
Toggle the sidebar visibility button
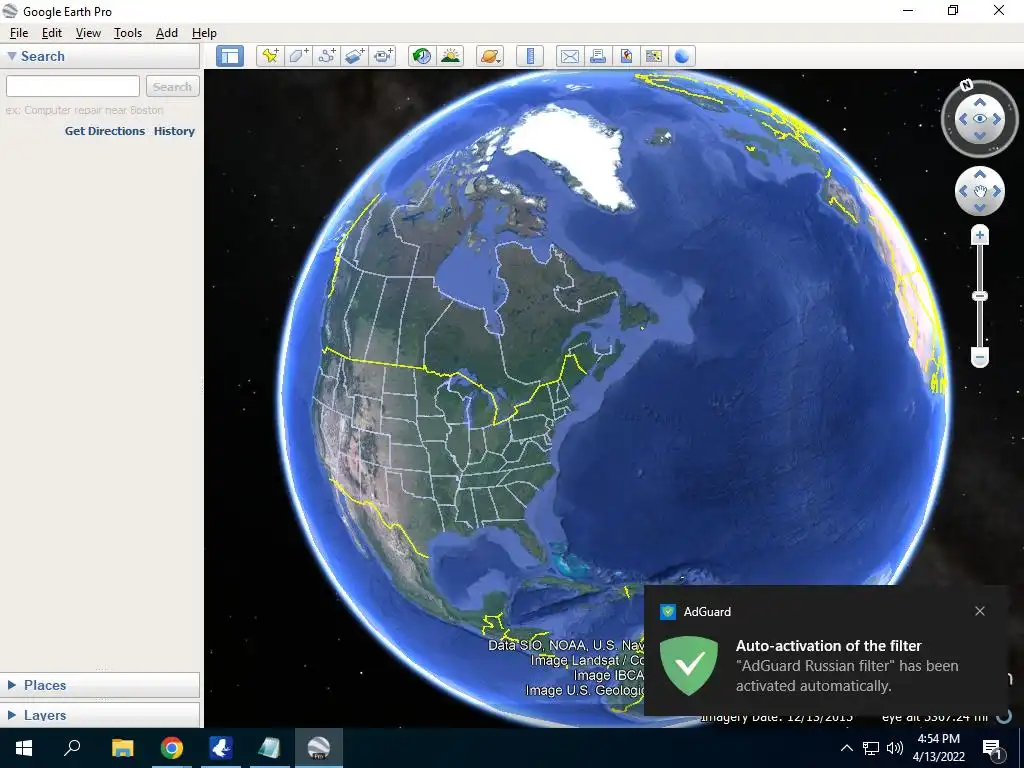tap(230, 56)
